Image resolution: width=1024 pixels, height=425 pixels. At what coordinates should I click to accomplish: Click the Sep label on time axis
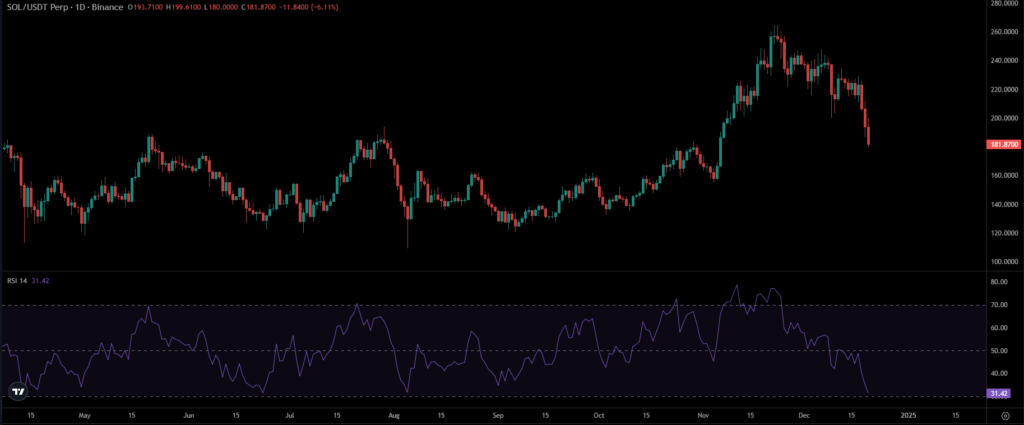tap(498, 415)
